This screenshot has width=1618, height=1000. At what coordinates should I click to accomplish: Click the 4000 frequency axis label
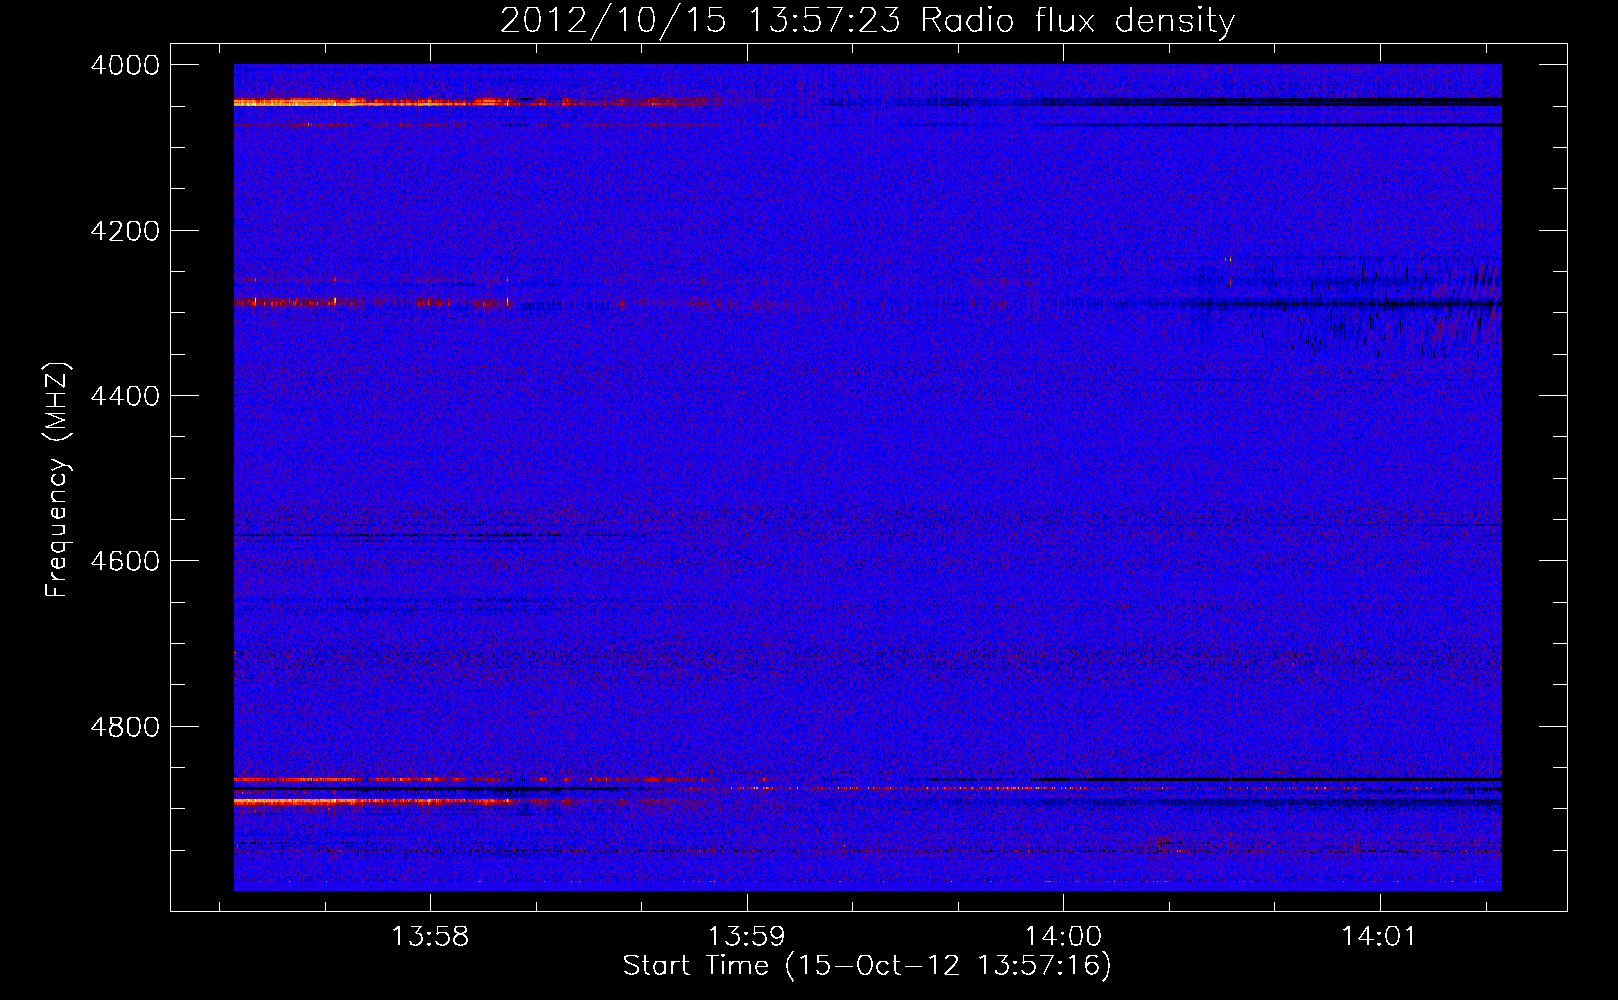click(x=125, y=65)
